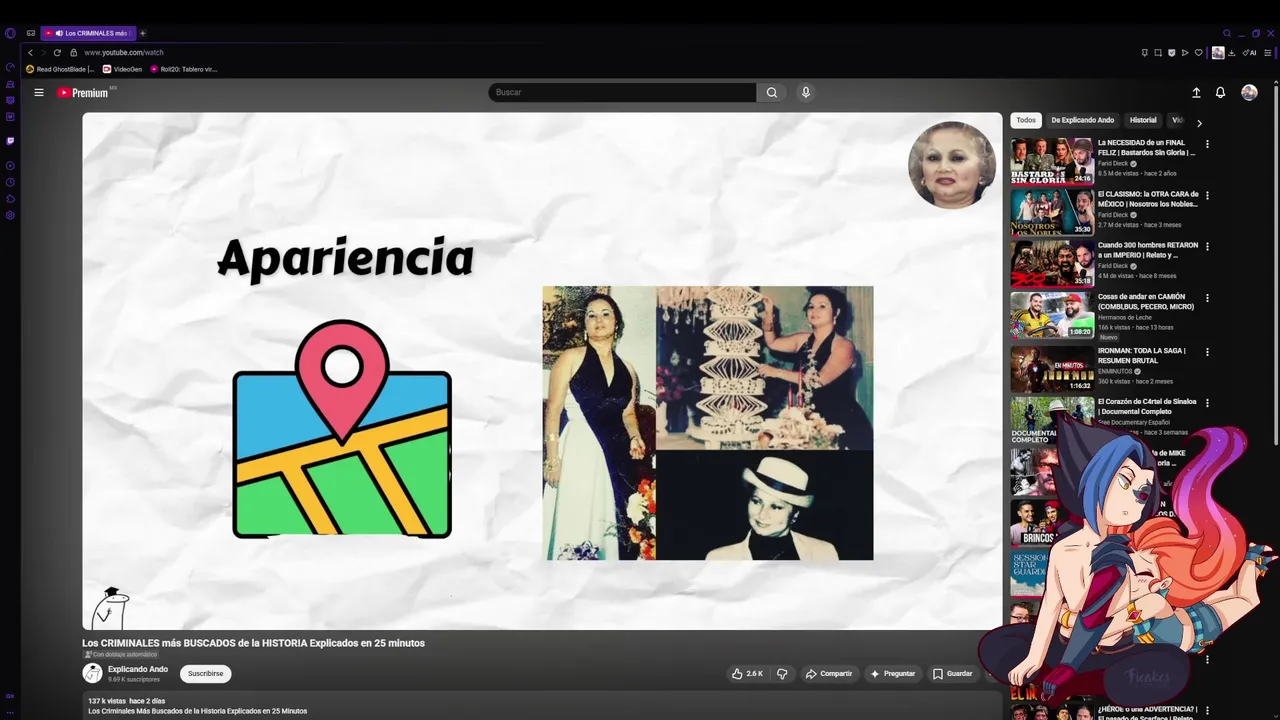
Task: Click the Guardar save button
Action: click(952, 674)
